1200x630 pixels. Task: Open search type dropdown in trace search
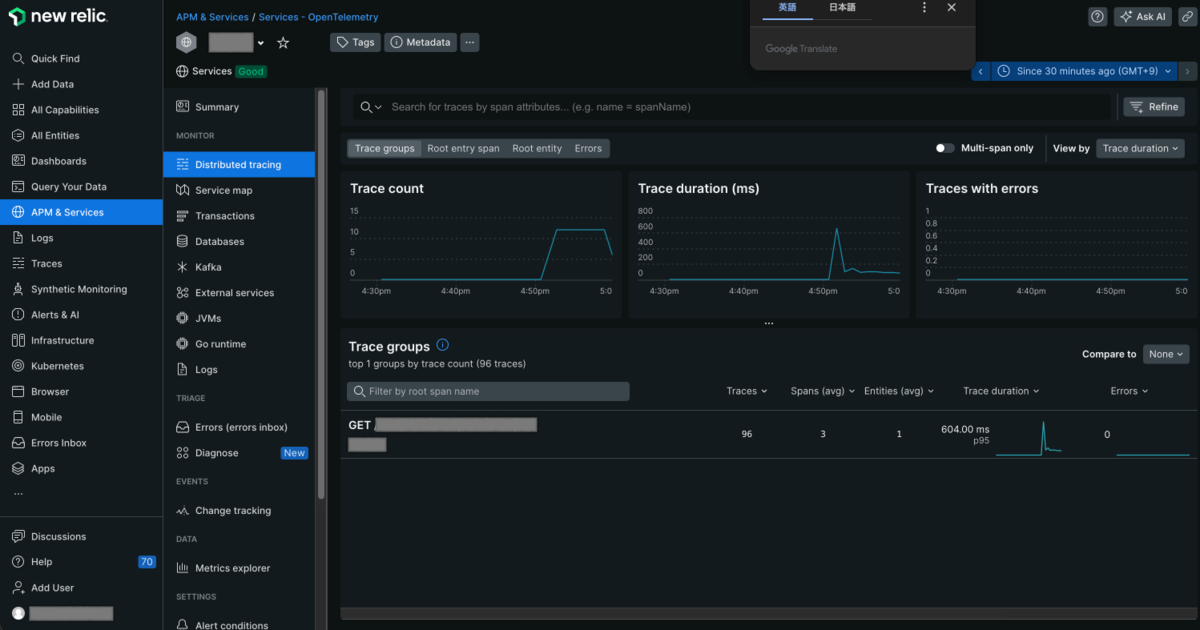371,107
